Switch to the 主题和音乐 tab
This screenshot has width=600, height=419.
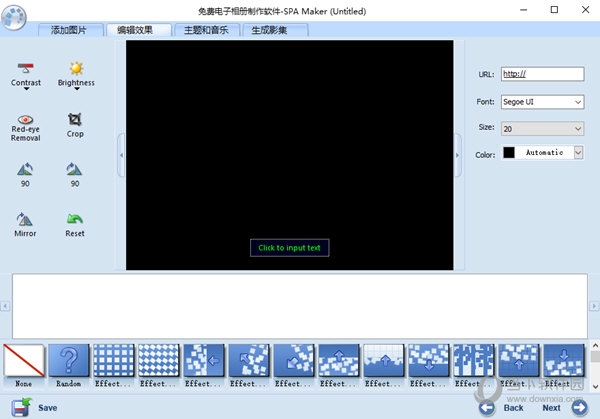[x=206, y=30]
